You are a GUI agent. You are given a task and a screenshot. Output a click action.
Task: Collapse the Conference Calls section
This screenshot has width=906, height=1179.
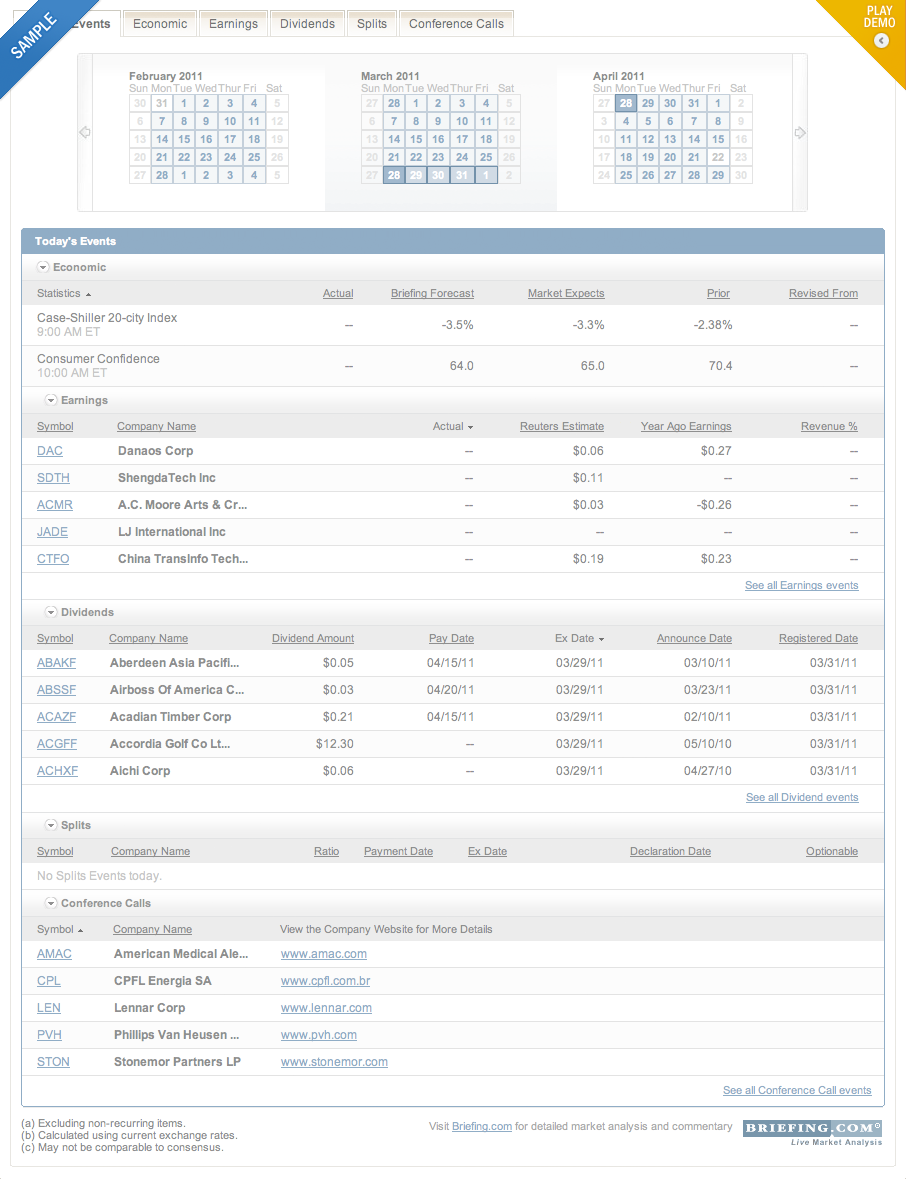coord(51,903)
